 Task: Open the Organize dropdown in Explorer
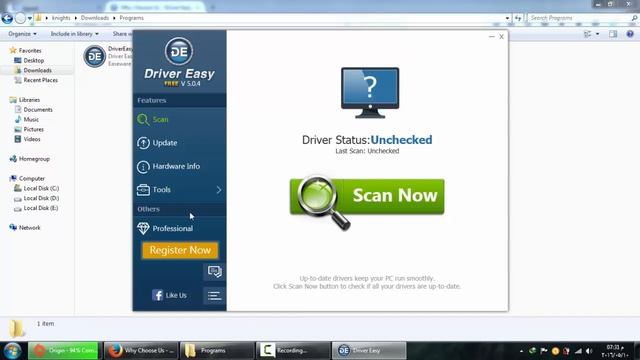click(22, 34)
